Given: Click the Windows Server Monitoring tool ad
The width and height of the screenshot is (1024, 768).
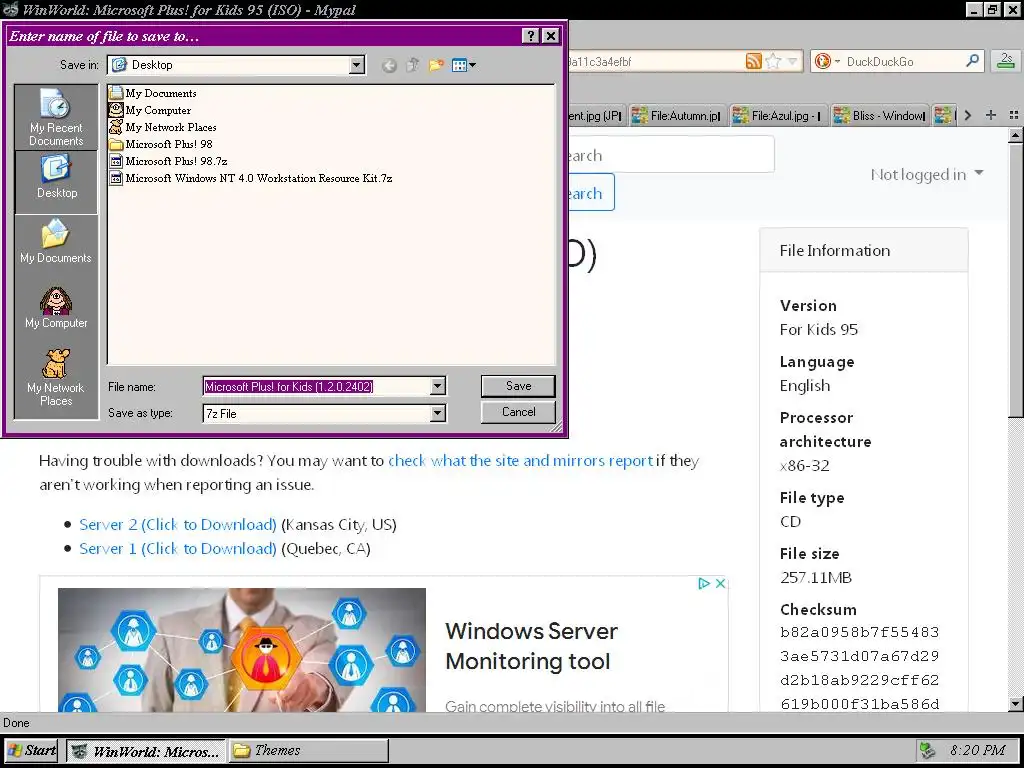Looking at the screenshot, I should [383, 645].
